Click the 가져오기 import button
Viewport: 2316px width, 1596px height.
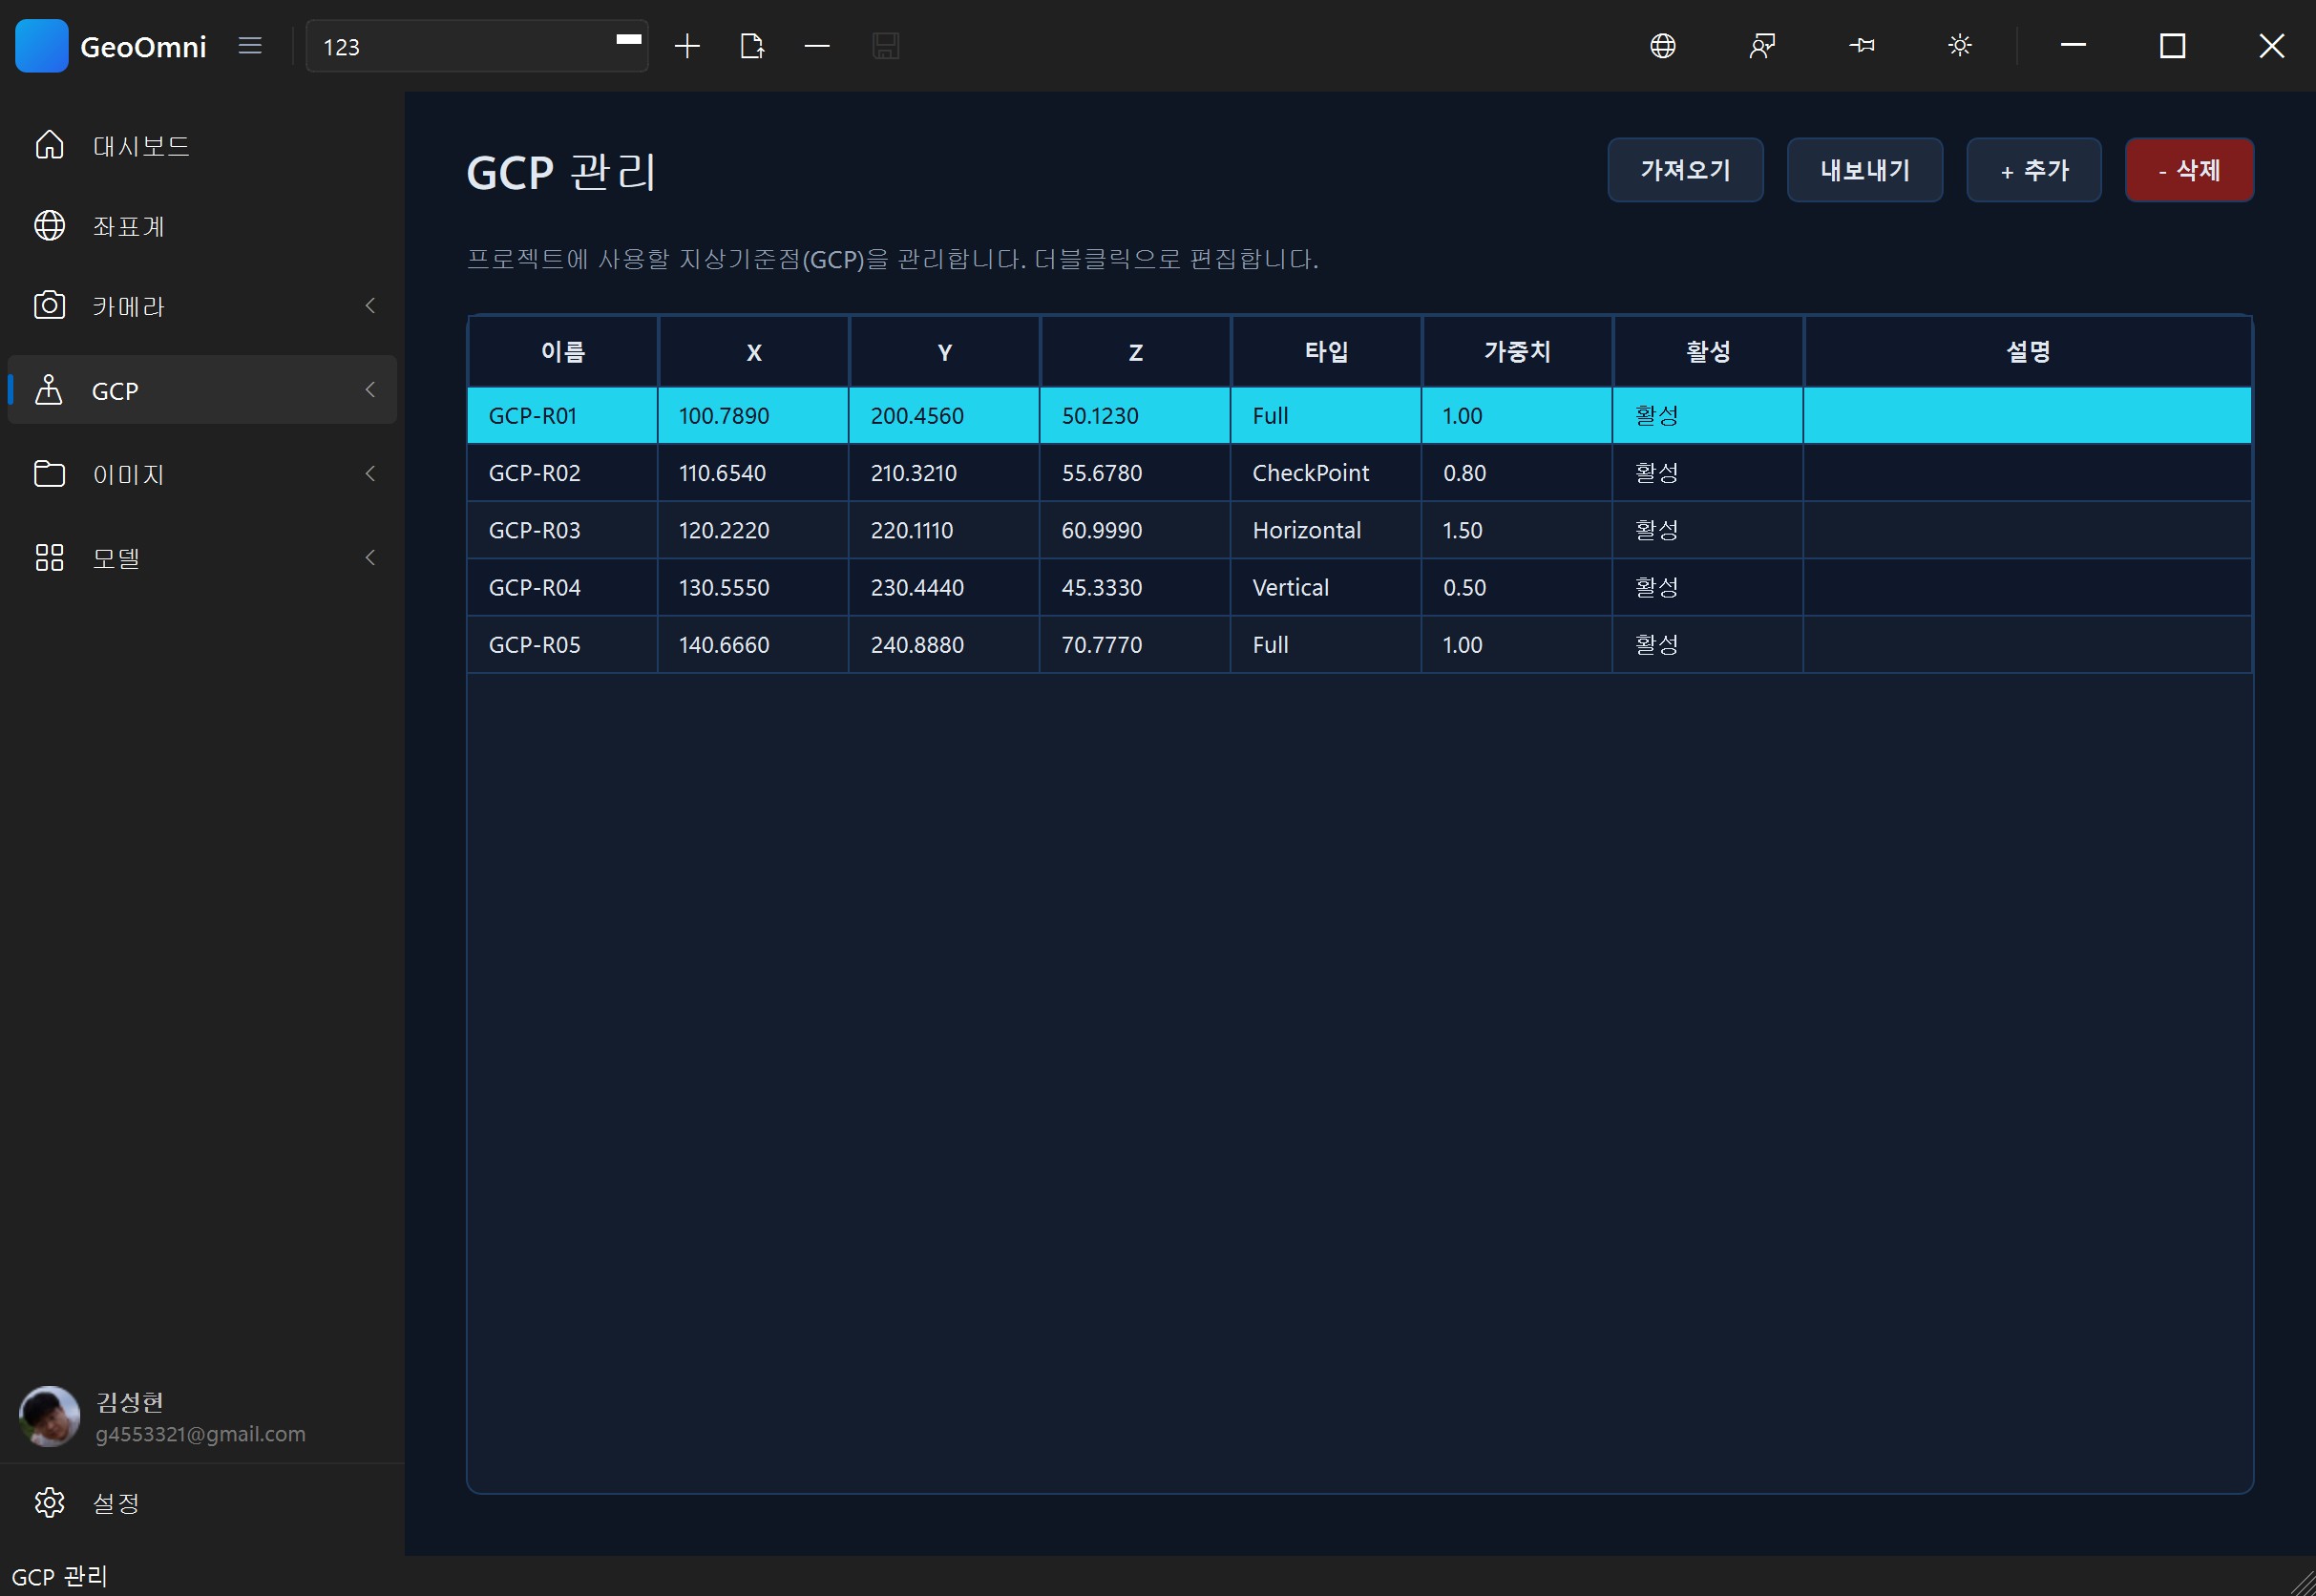(x=1685, y=170)
